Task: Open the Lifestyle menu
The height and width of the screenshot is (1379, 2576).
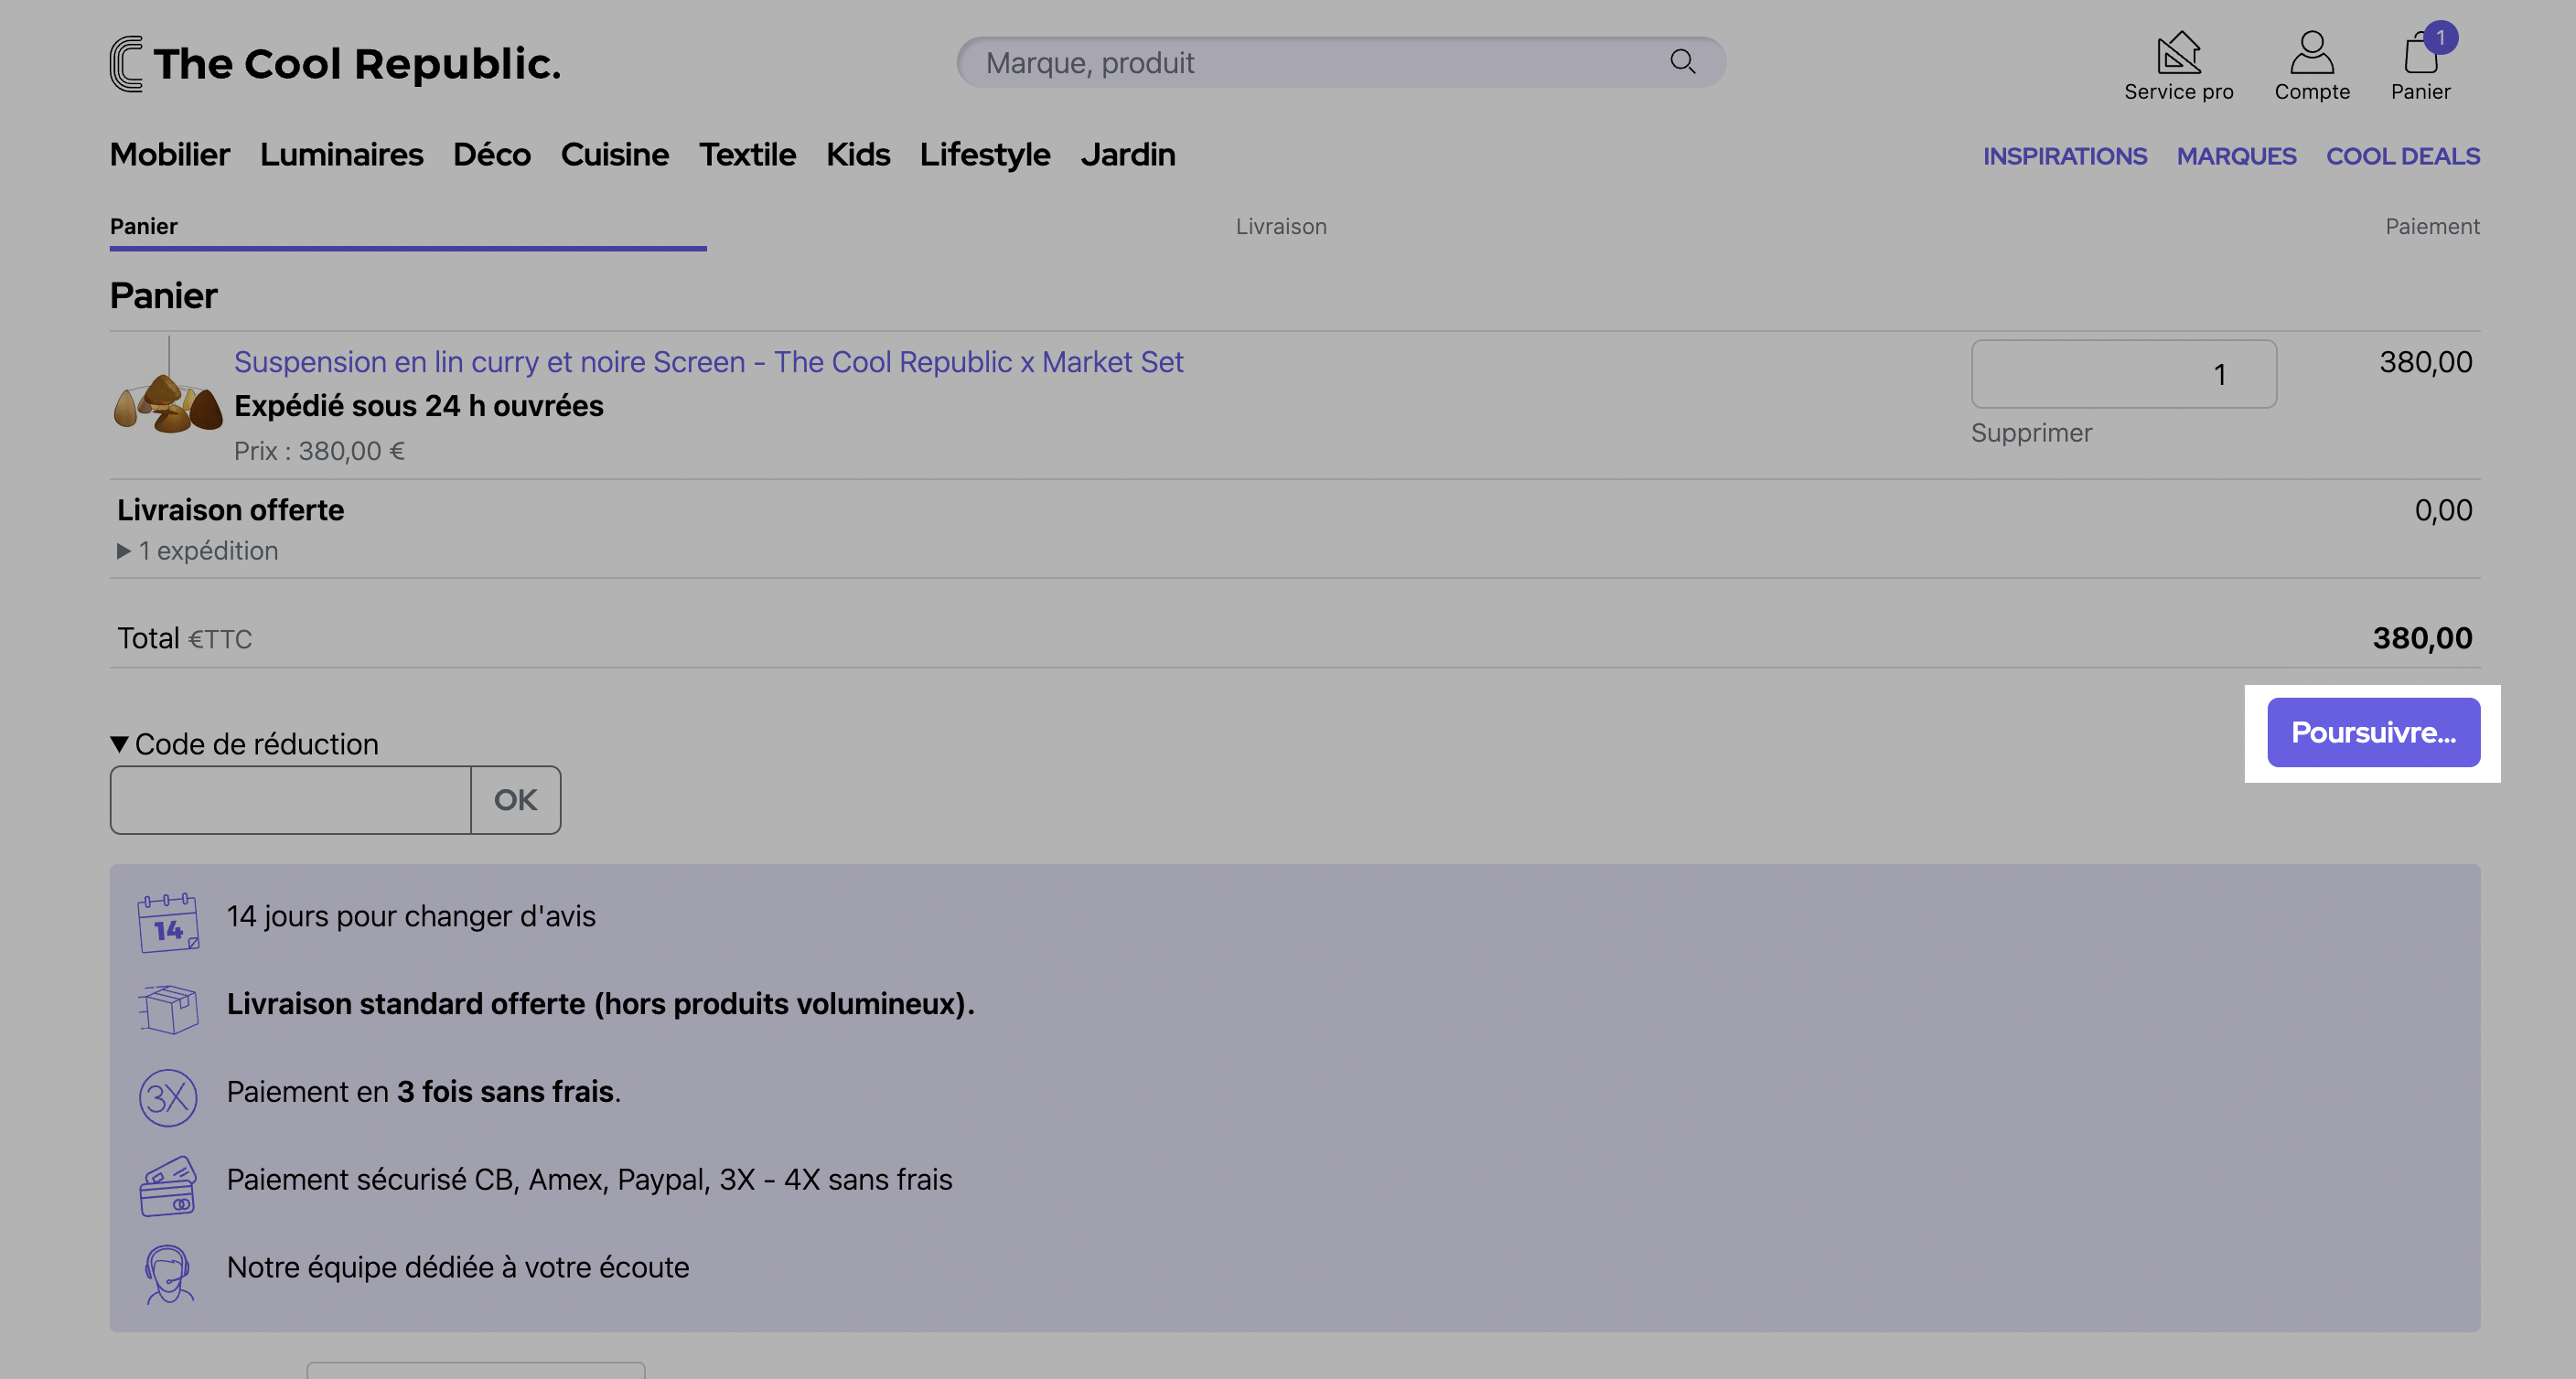Action: click(985, 155)
